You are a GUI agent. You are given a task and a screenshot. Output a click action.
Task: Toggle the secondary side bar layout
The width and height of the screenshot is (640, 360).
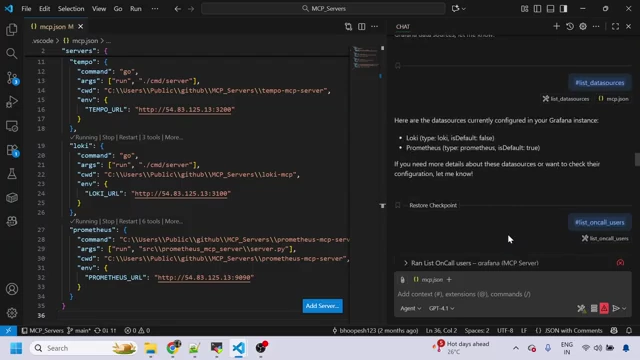pyautogui.click(x=564, y=9)
